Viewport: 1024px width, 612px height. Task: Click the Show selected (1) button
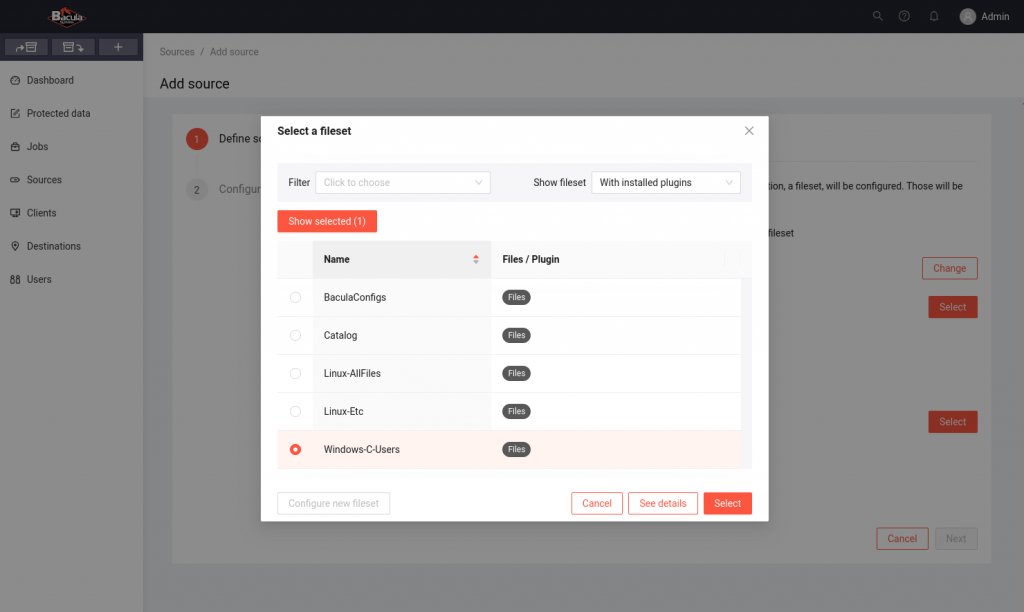tap(327, 221)
